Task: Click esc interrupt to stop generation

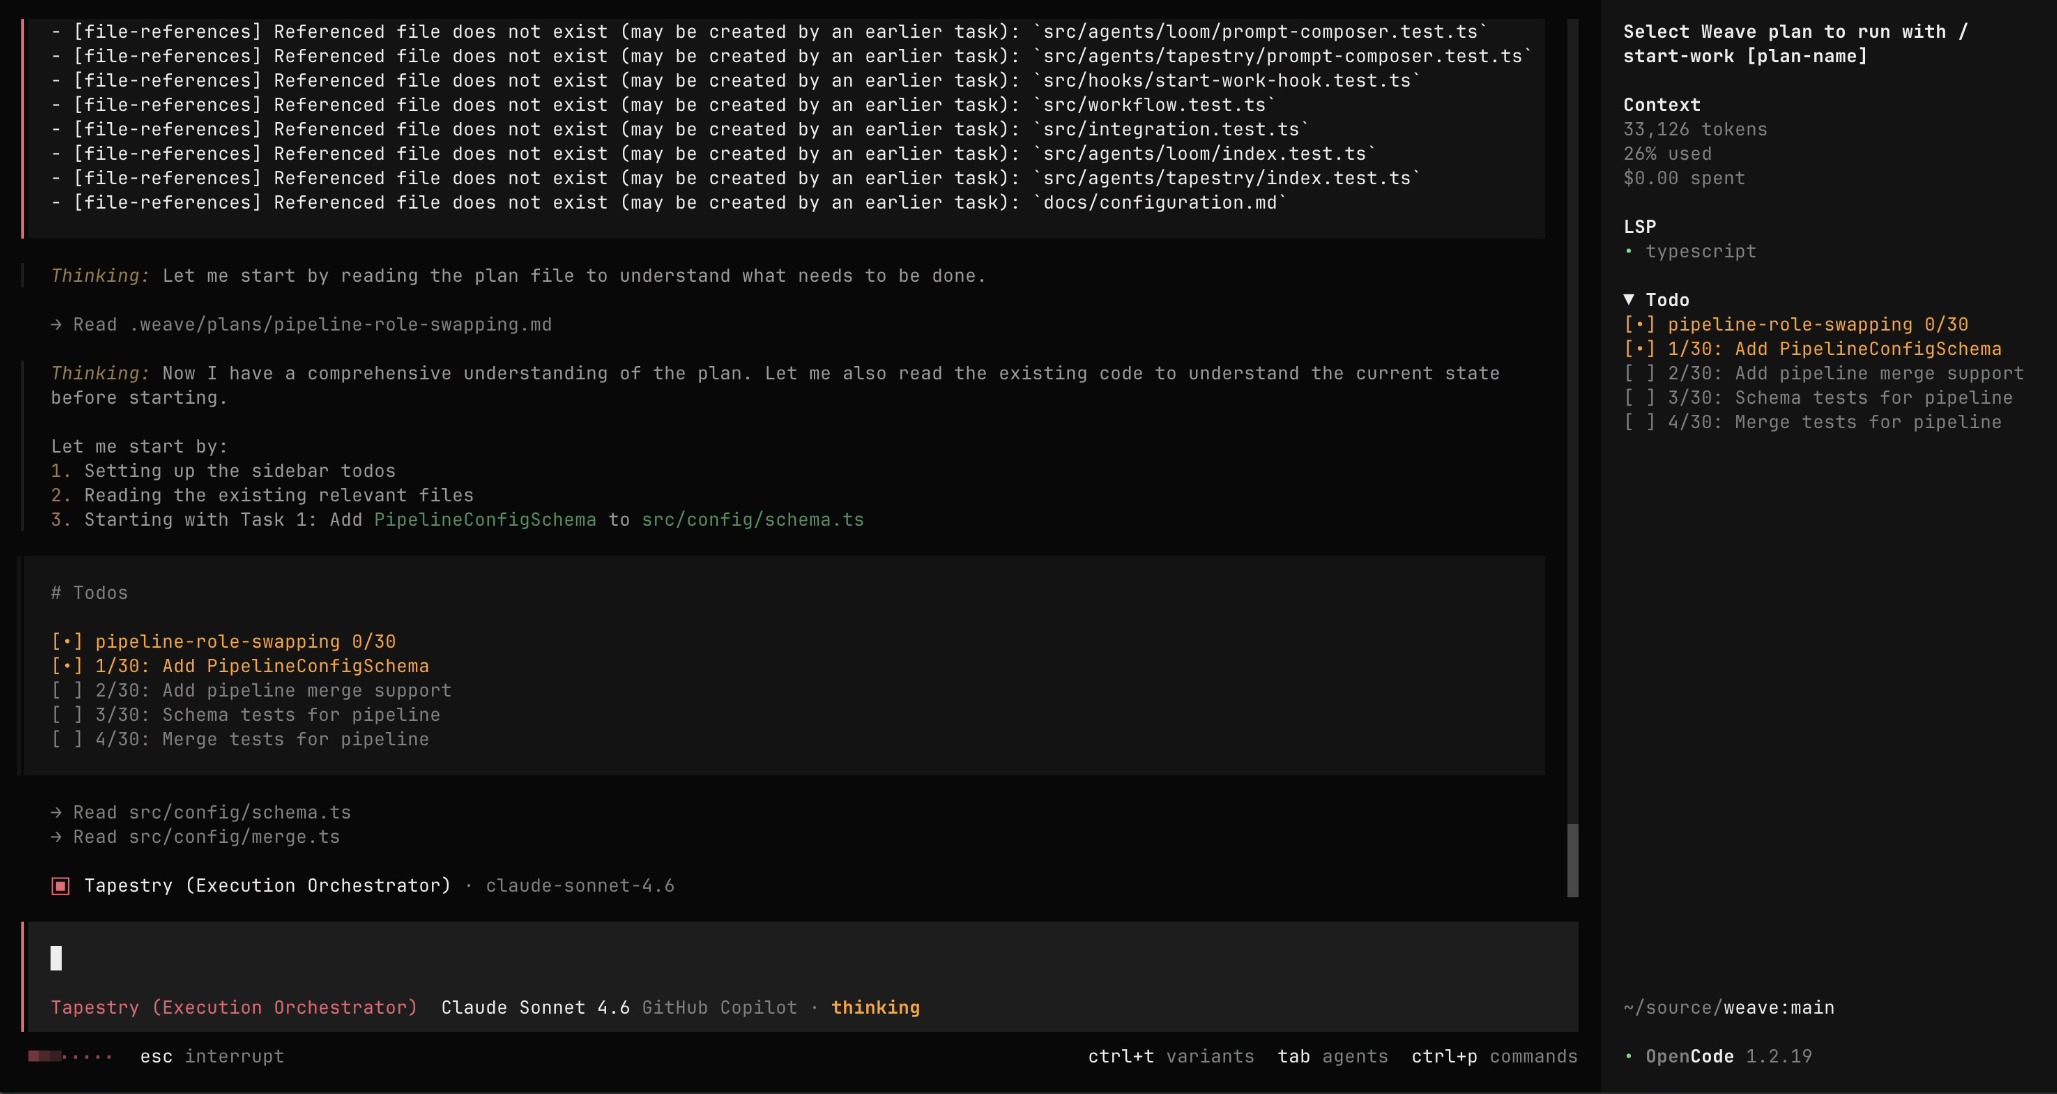Action: [213, 1056]
